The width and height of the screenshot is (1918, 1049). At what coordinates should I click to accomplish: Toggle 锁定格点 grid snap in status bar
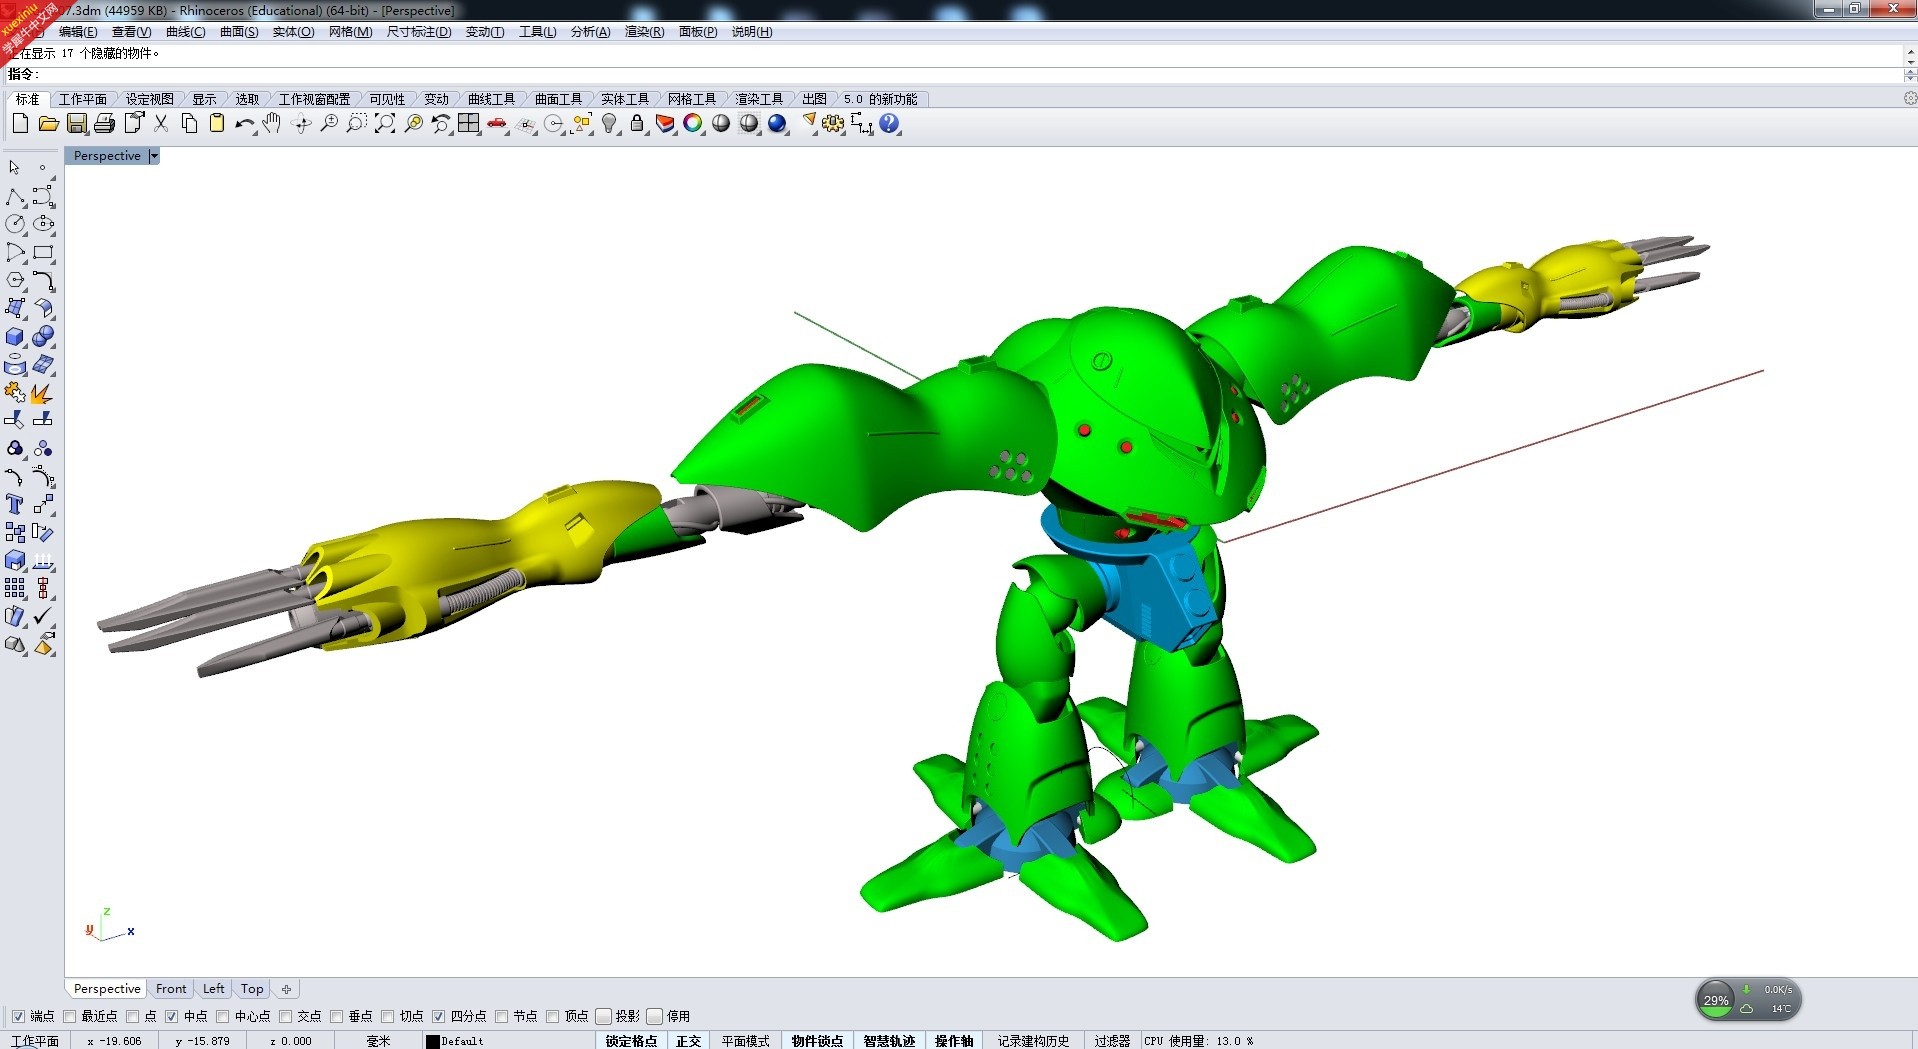click(631, 1041)
